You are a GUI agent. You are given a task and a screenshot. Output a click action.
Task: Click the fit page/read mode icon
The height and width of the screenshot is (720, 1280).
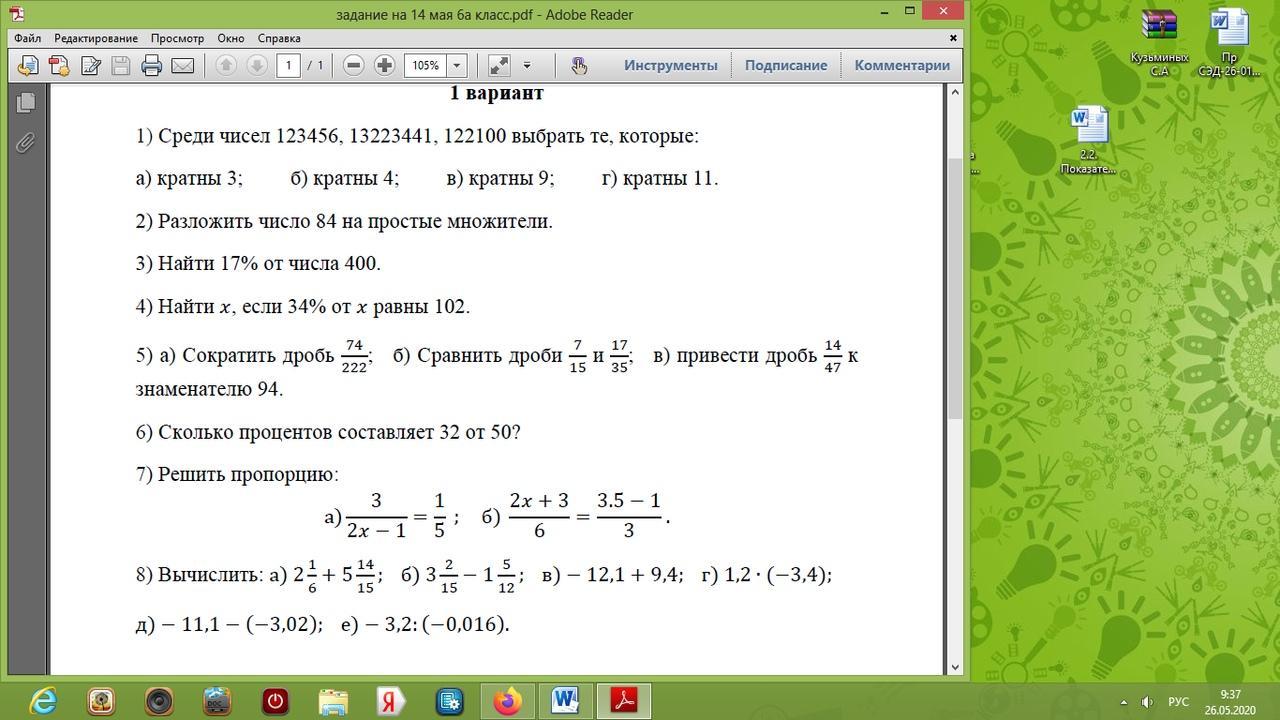pos(499,66)
